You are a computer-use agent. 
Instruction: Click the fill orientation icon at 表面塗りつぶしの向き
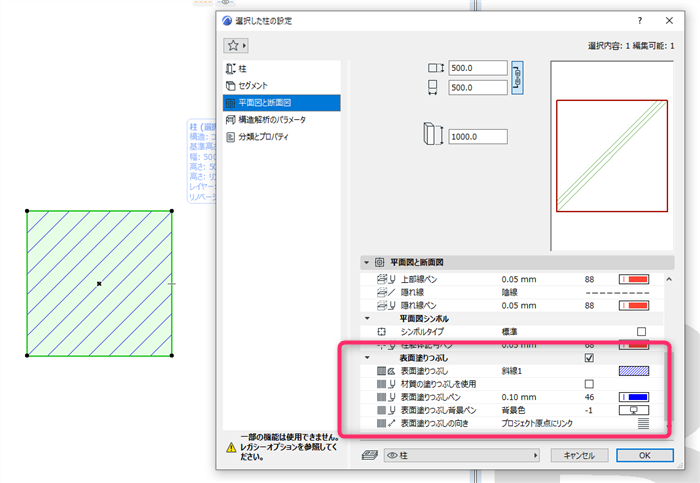(x=643, y=423)
